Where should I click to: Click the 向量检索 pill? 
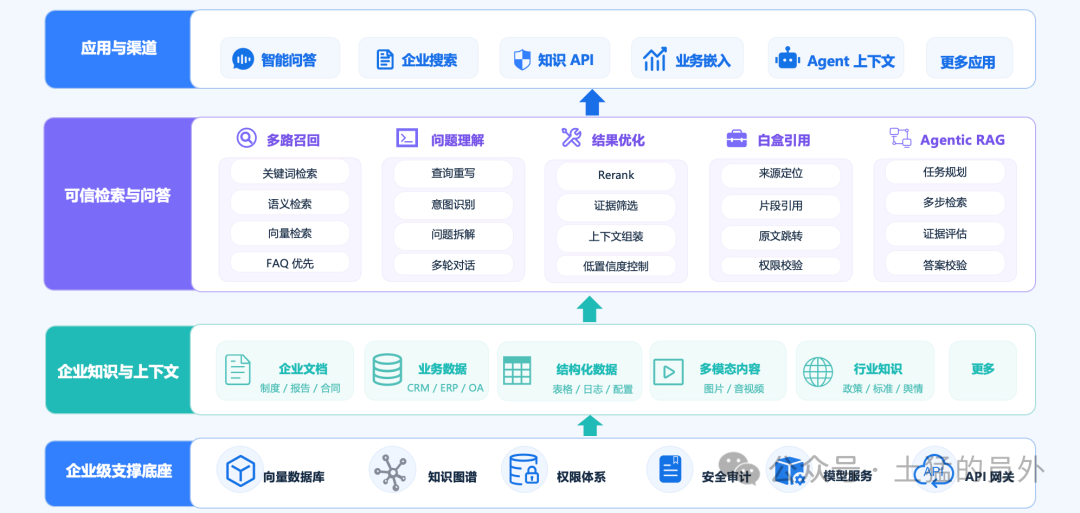[x=290, y=233]
